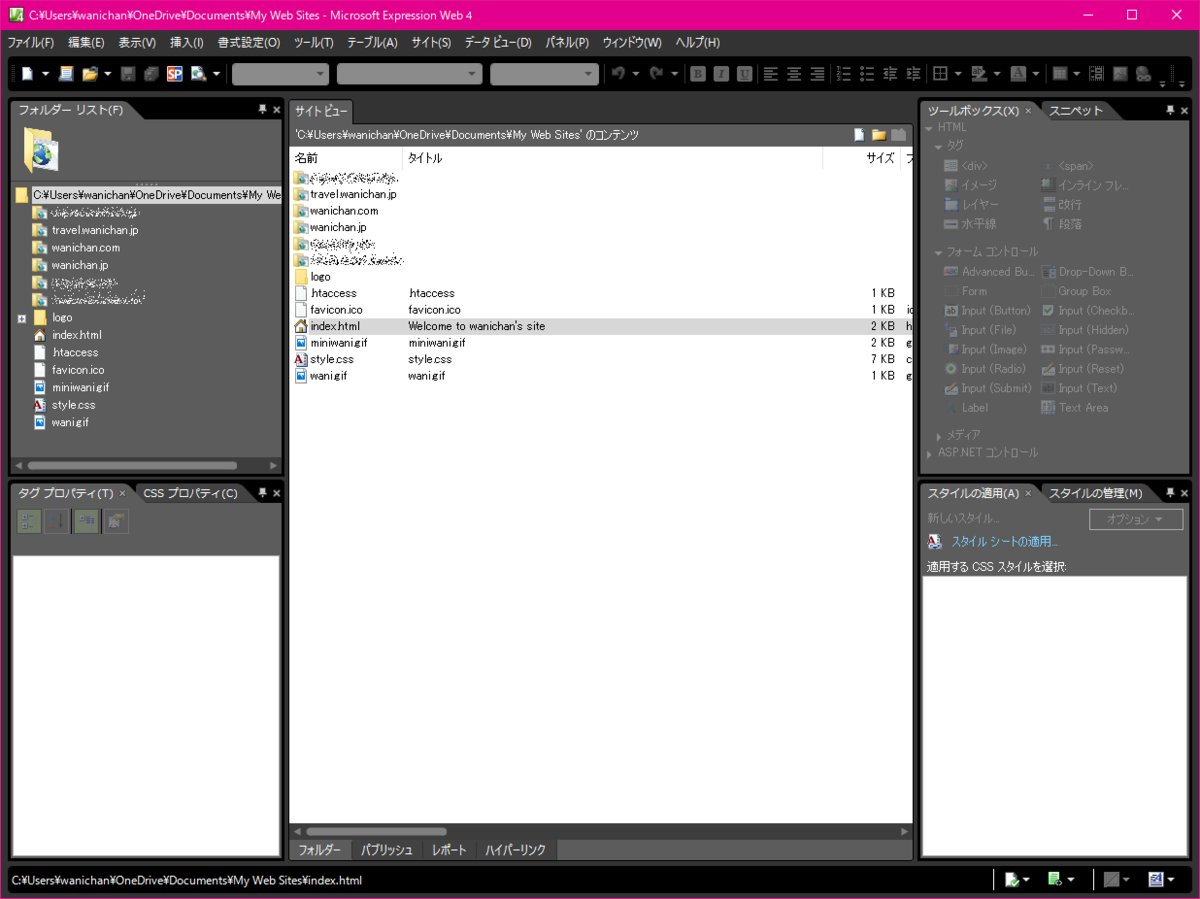Click the Bulleted list icon
The height and width of the screenshot is (899, 1200).
click(867, 73)
